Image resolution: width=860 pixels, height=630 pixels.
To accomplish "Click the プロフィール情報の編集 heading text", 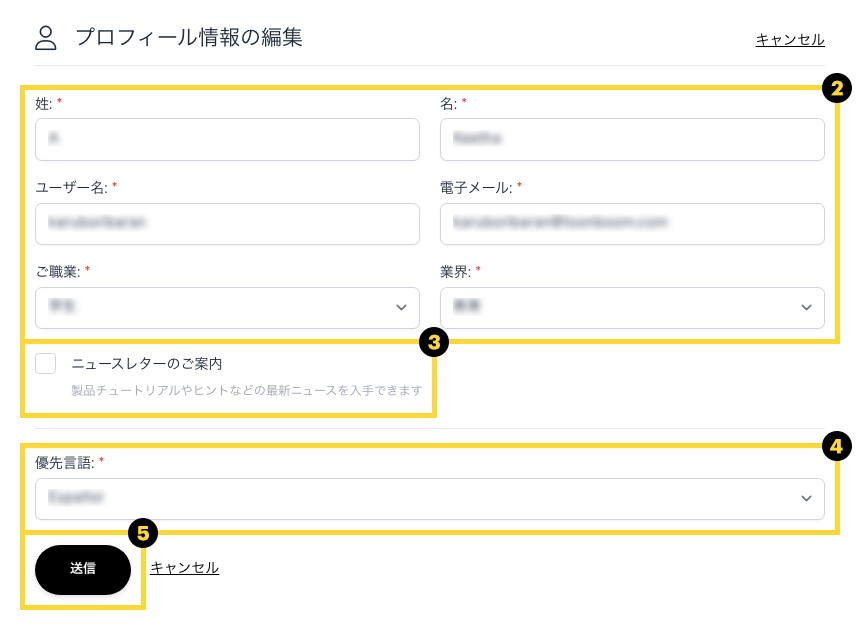I will [189, 38].
